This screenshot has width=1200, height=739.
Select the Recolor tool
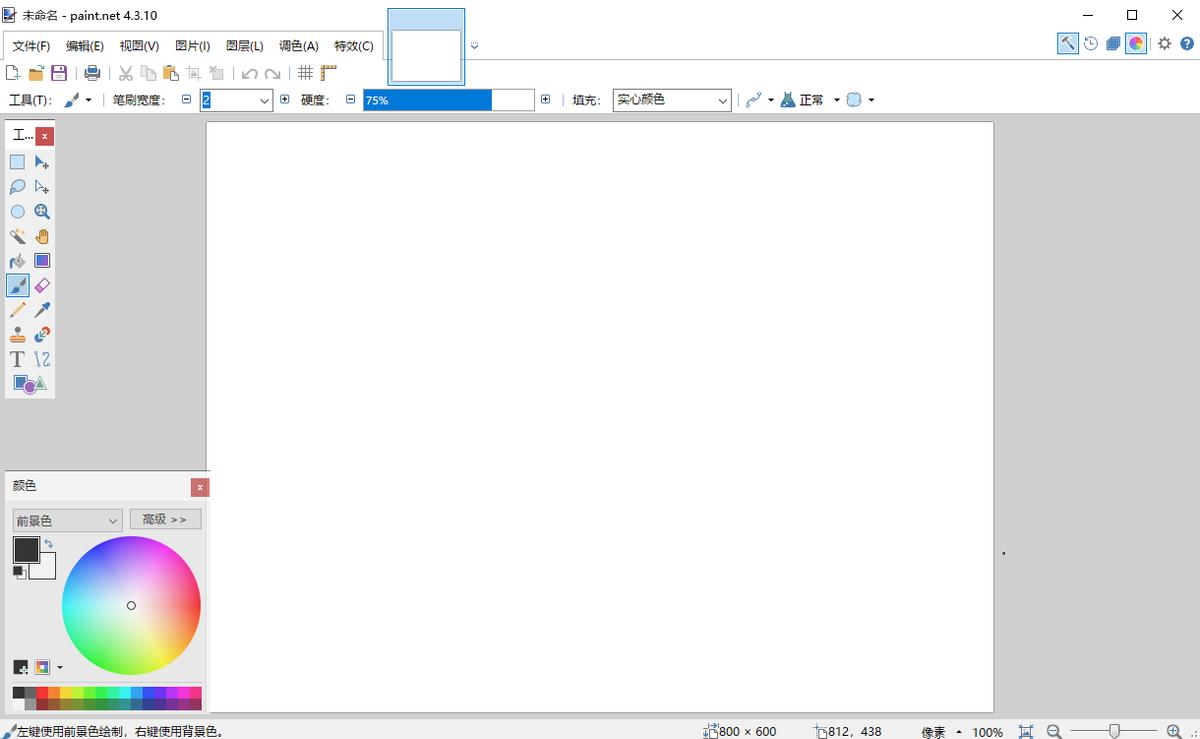click(42, 335)
